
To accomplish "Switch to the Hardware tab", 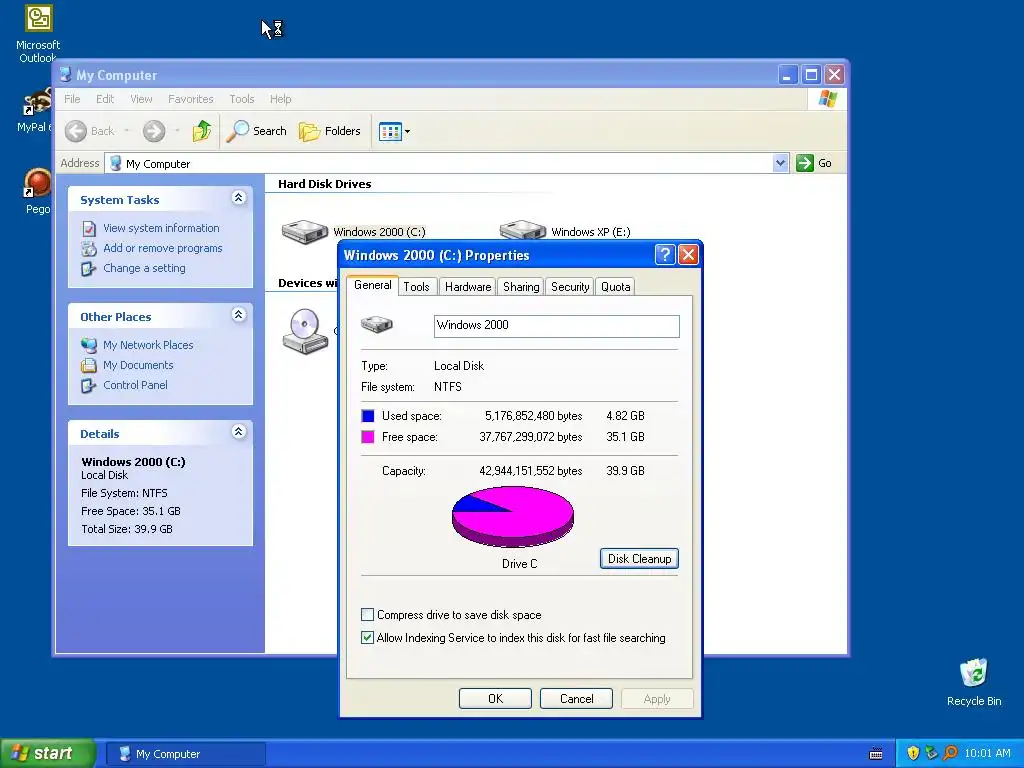I will (468, 287).
